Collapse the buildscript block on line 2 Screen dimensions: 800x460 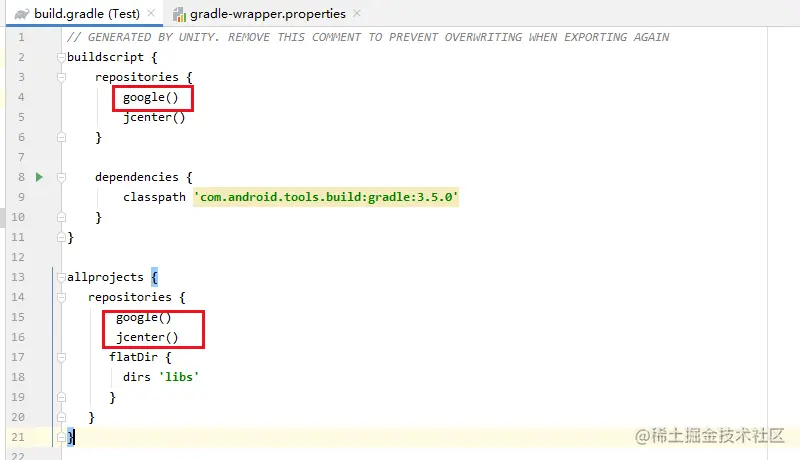point(61,57)
